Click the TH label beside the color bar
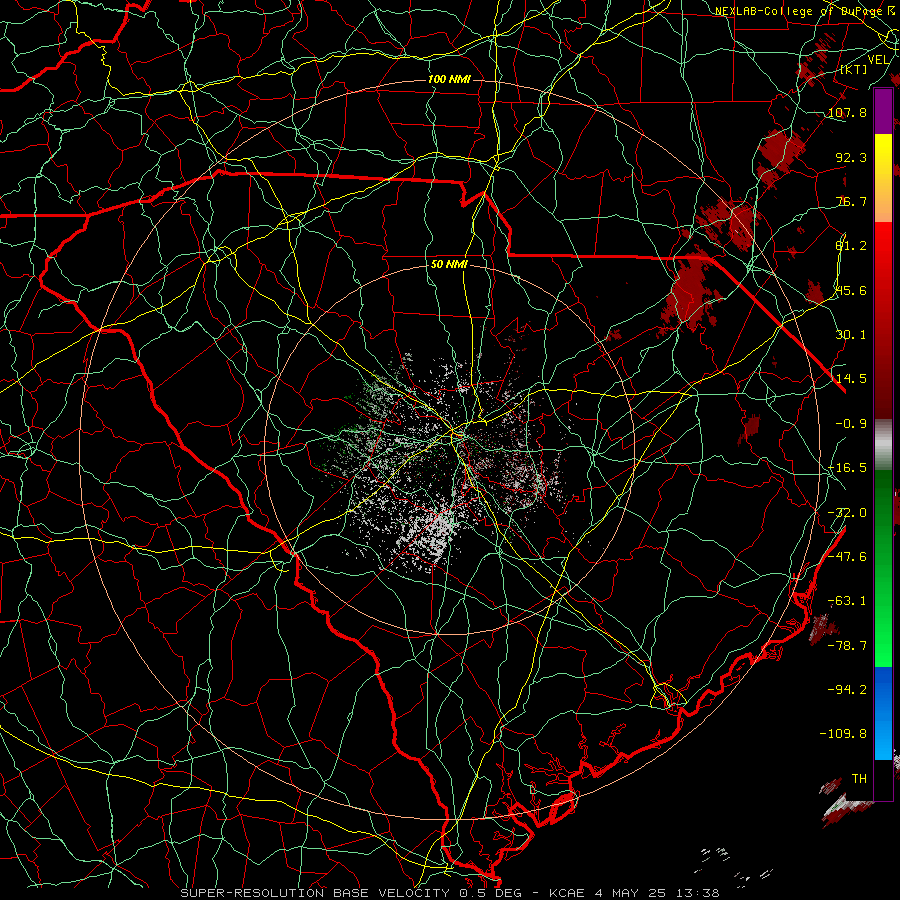Viewport: 900px width, 900px height. 859,779
